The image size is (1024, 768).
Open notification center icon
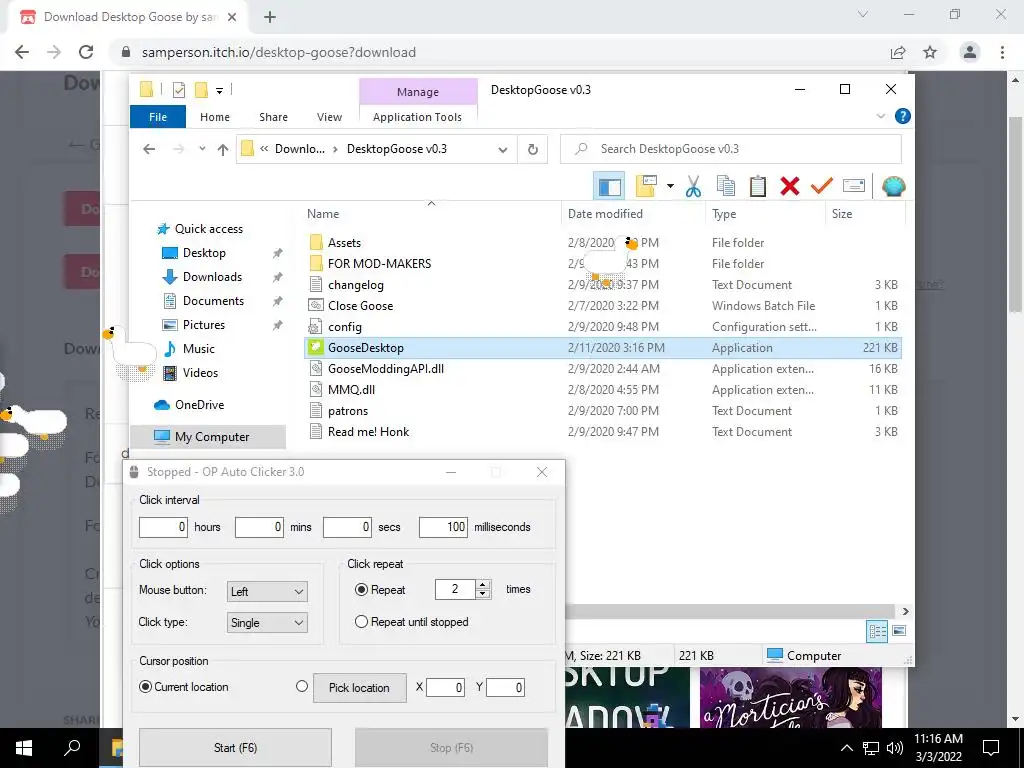[x=991, y=748]
